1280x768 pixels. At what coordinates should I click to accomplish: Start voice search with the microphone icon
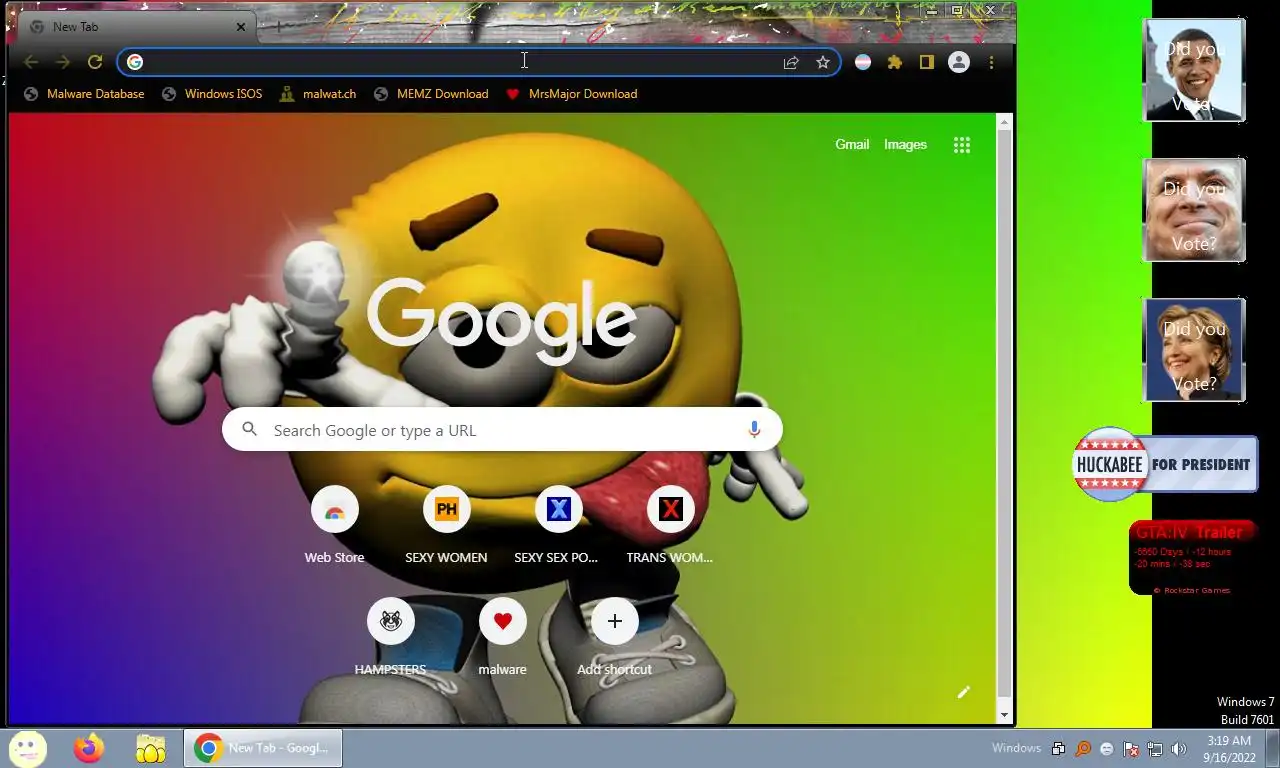(754, 430)
